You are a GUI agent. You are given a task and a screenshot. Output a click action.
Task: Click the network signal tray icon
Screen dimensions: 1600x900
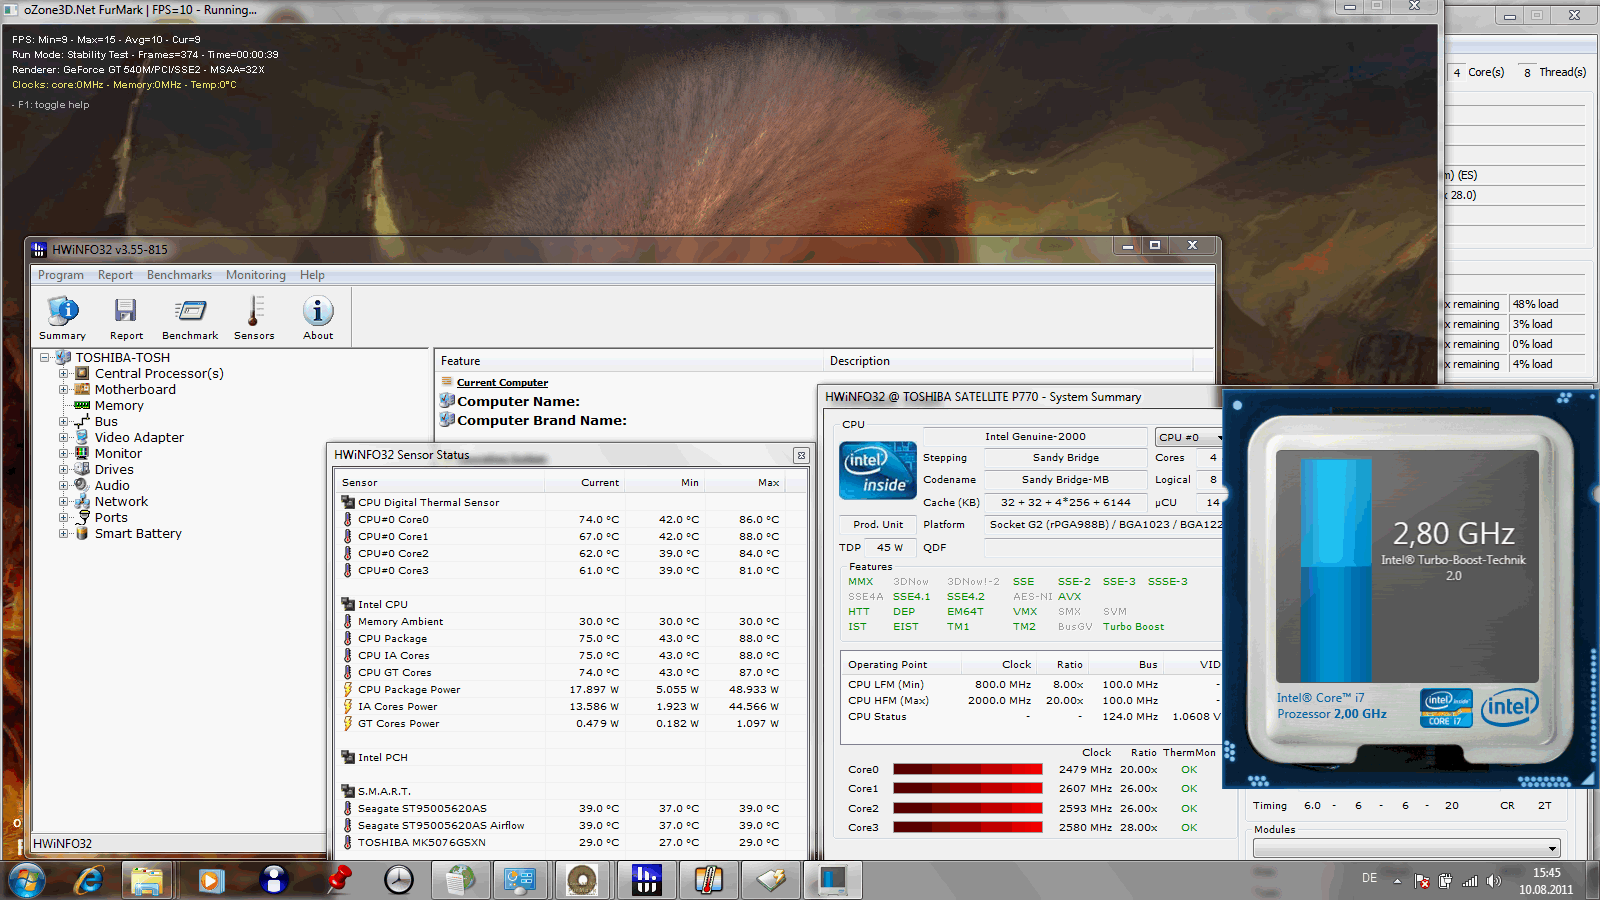pyautogui.click(x=1470, y=881)
